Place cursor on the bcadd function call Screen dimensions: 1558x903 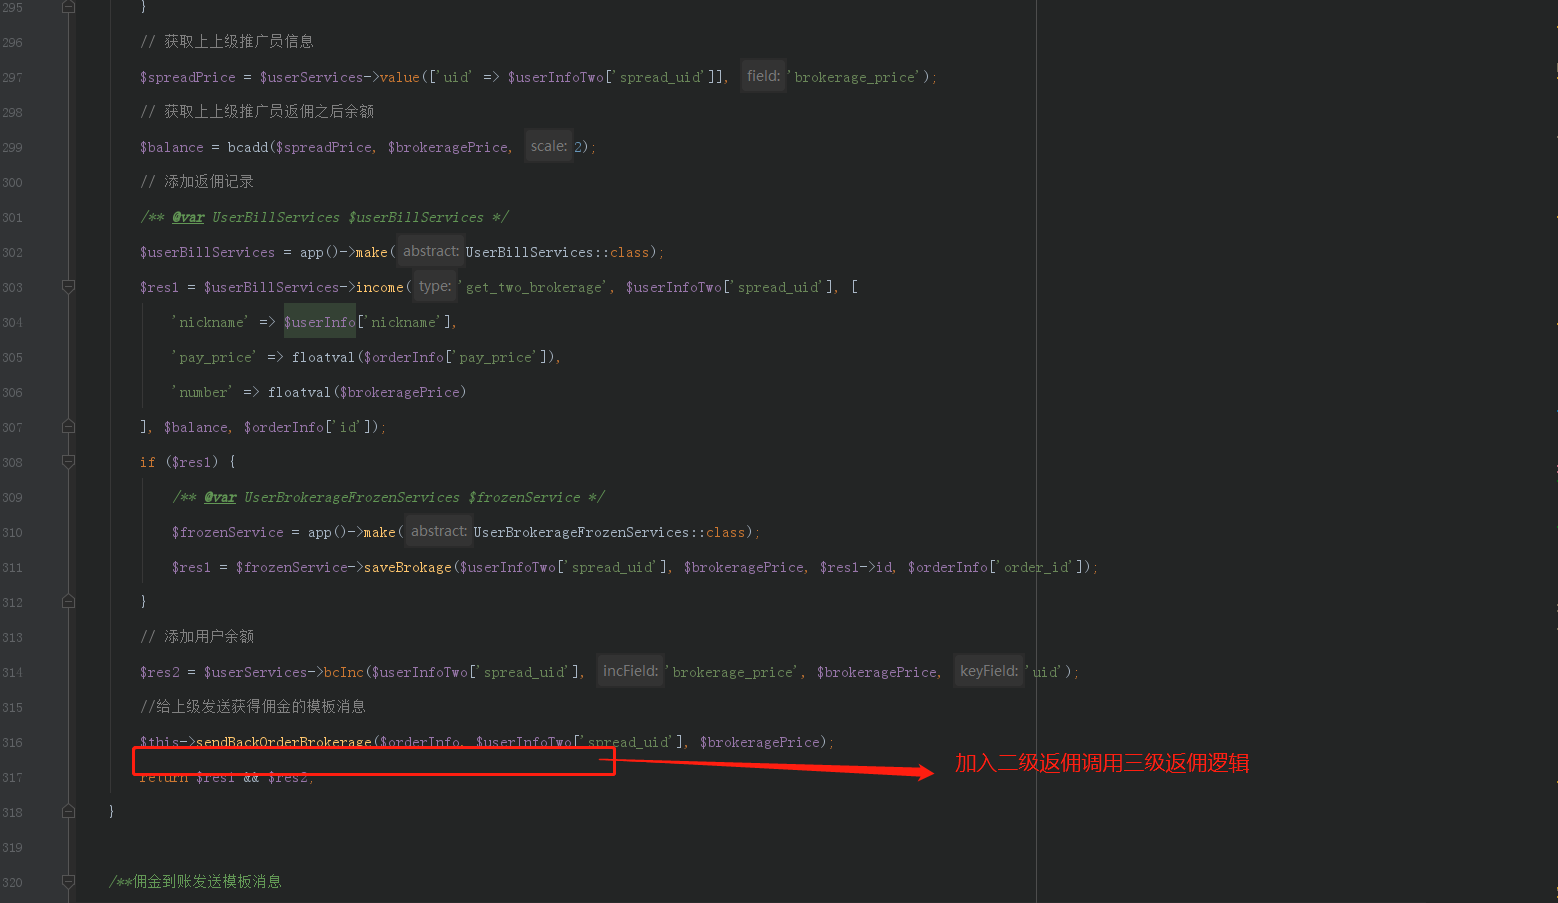coord(248,147)
